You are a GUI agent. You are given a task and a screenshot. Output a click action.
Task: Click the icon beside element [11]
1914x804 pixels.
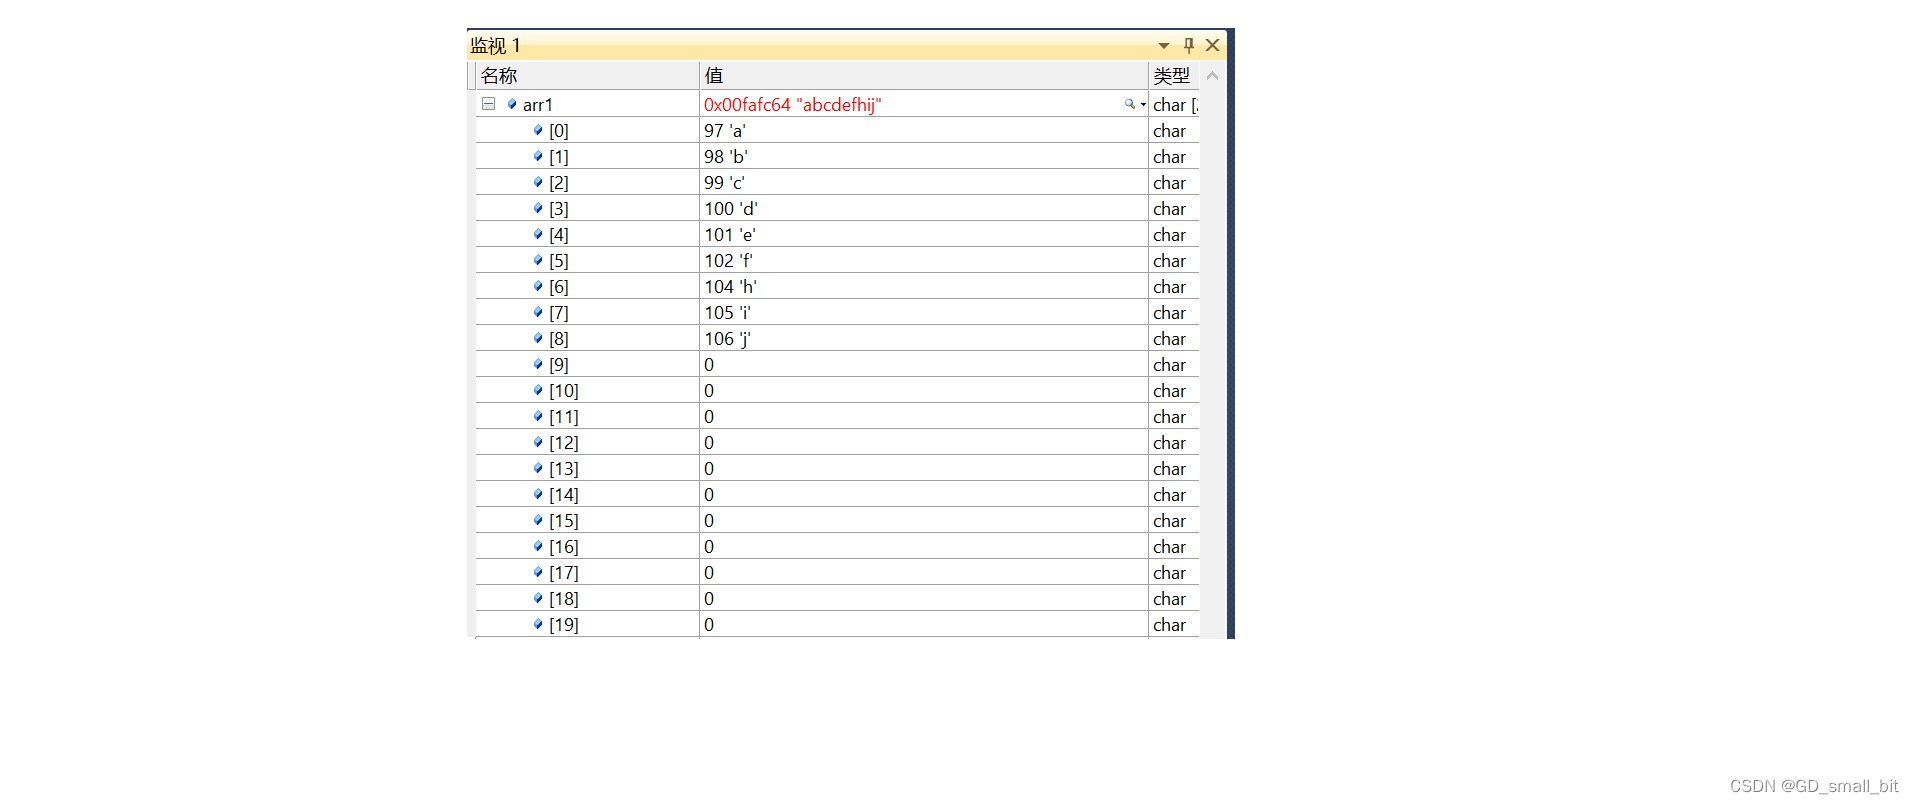(x=538, y=416)
